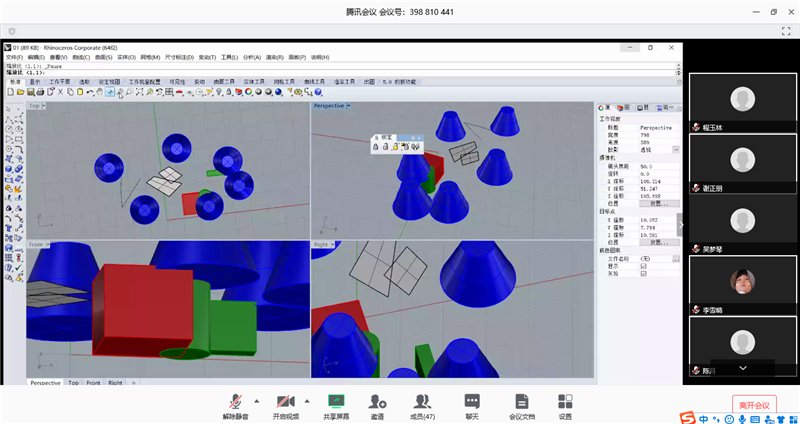Open the 投影 projection dropdown
Screen dimensions: 800x424
[x=675, y=148]
